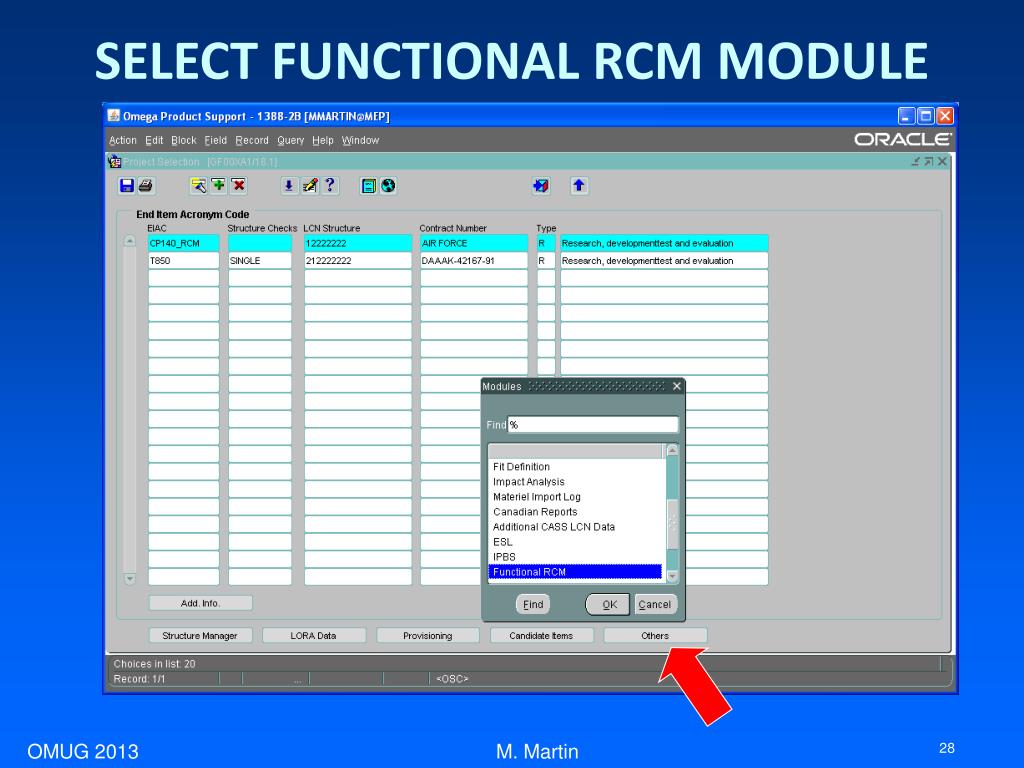
Task: Click type description field in CP140_RCM row
Action: click(664, 244)
